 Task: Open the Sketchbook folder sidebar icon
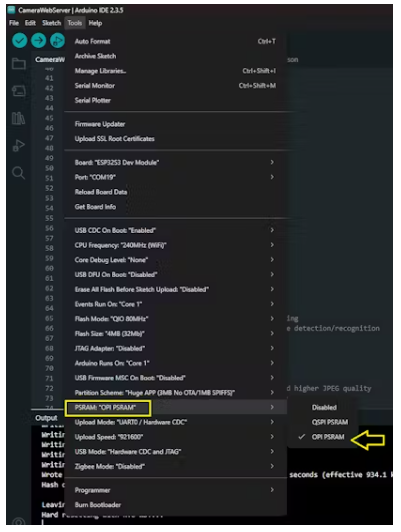(19, 63)
